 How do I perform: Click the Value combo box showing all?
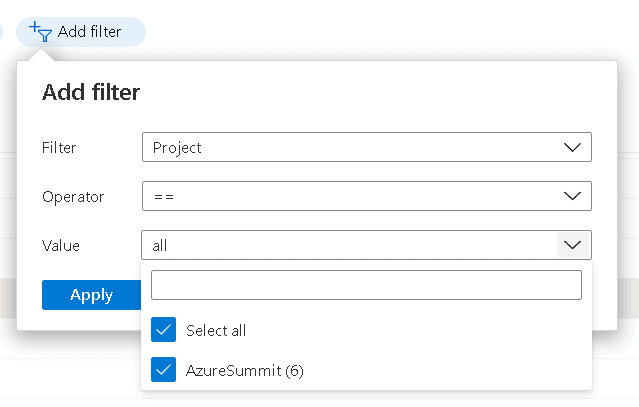point(366,245)
